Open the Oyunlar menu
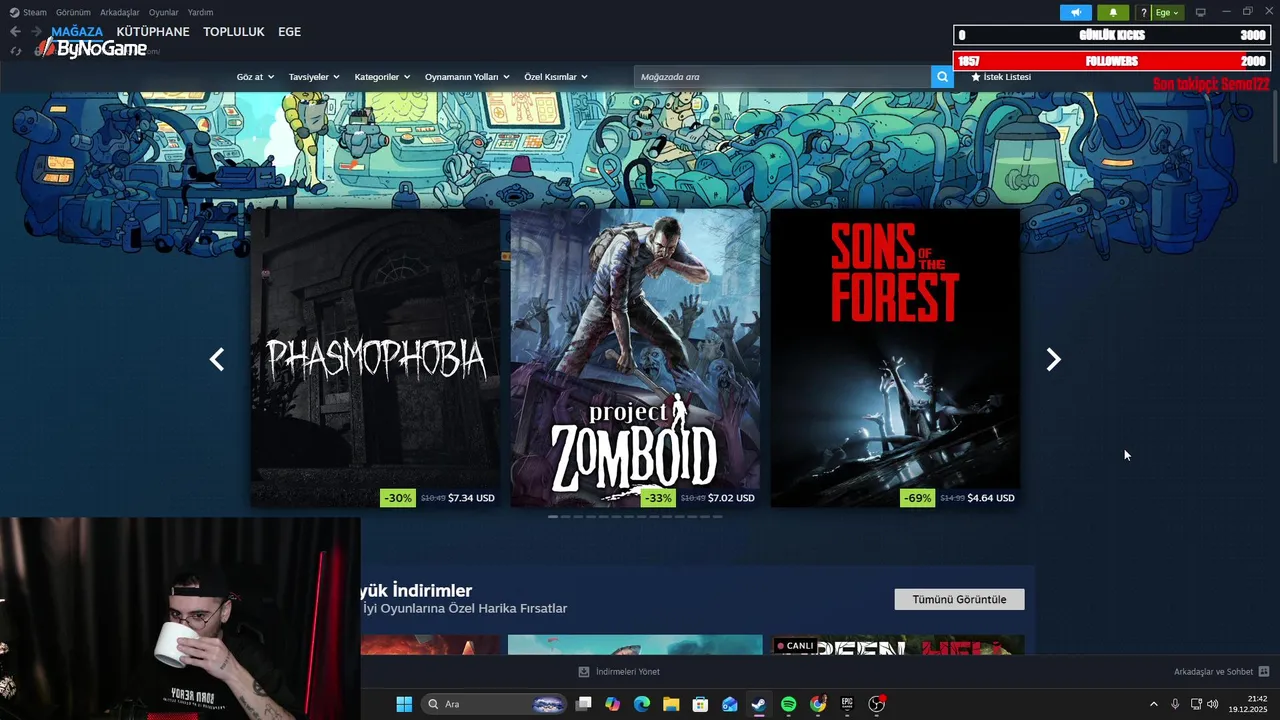This screenshot has height=720, width=1280. [x=163, y=12]
